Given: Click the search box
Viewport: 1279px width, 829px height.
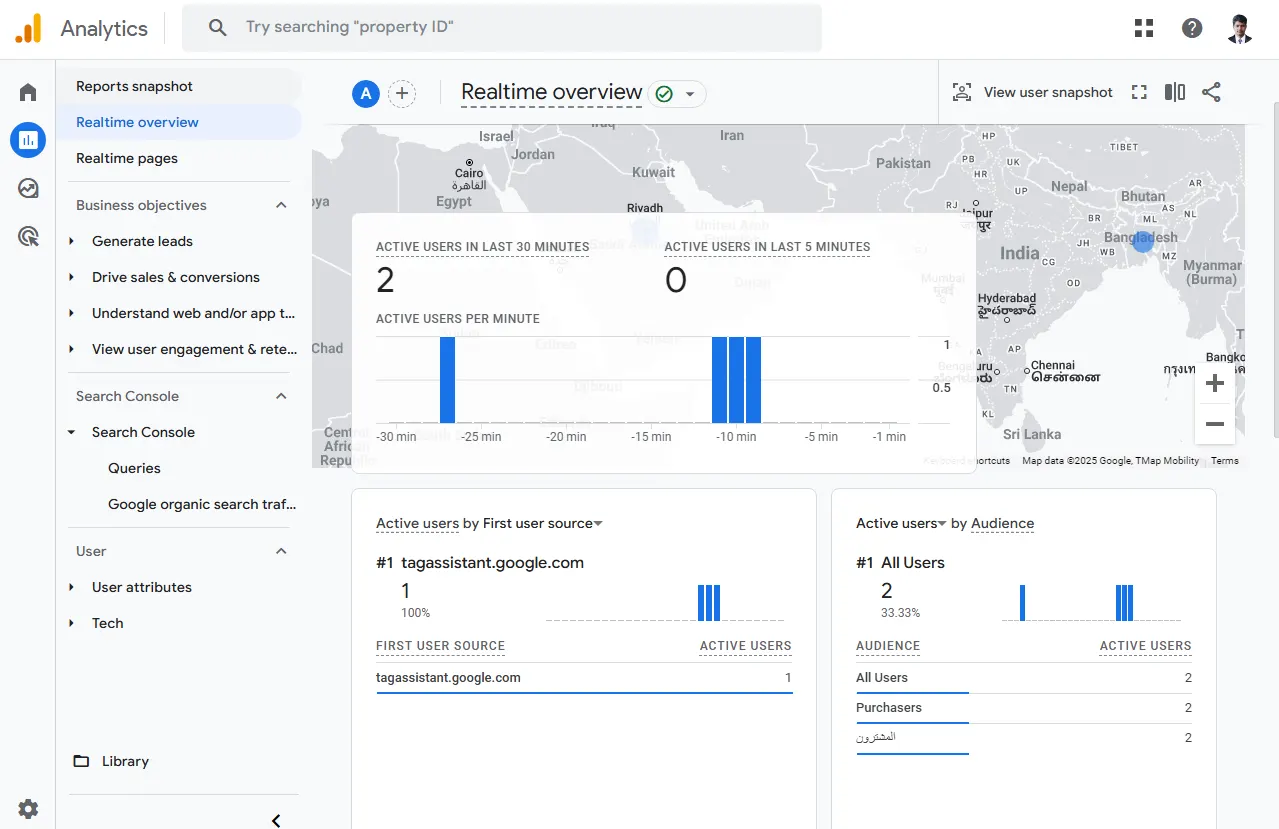Looking at the screenshot, I should [502, 27].
